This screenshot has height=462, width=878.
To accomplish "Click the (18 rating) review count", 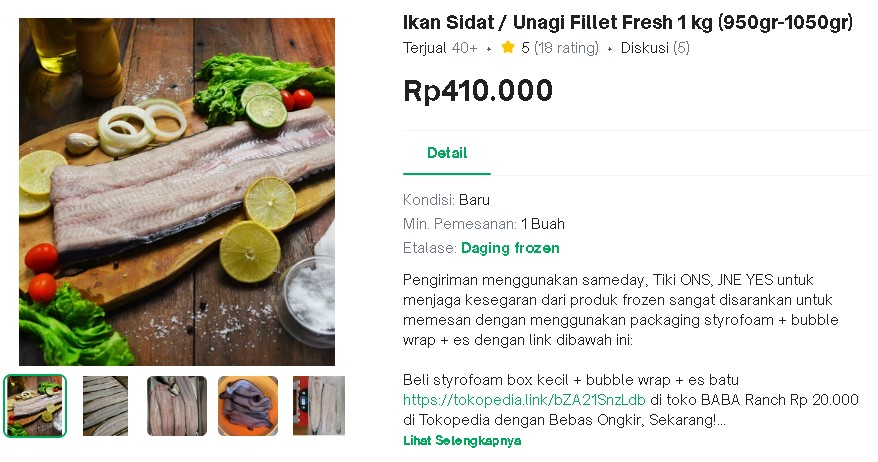I will 566,48.
